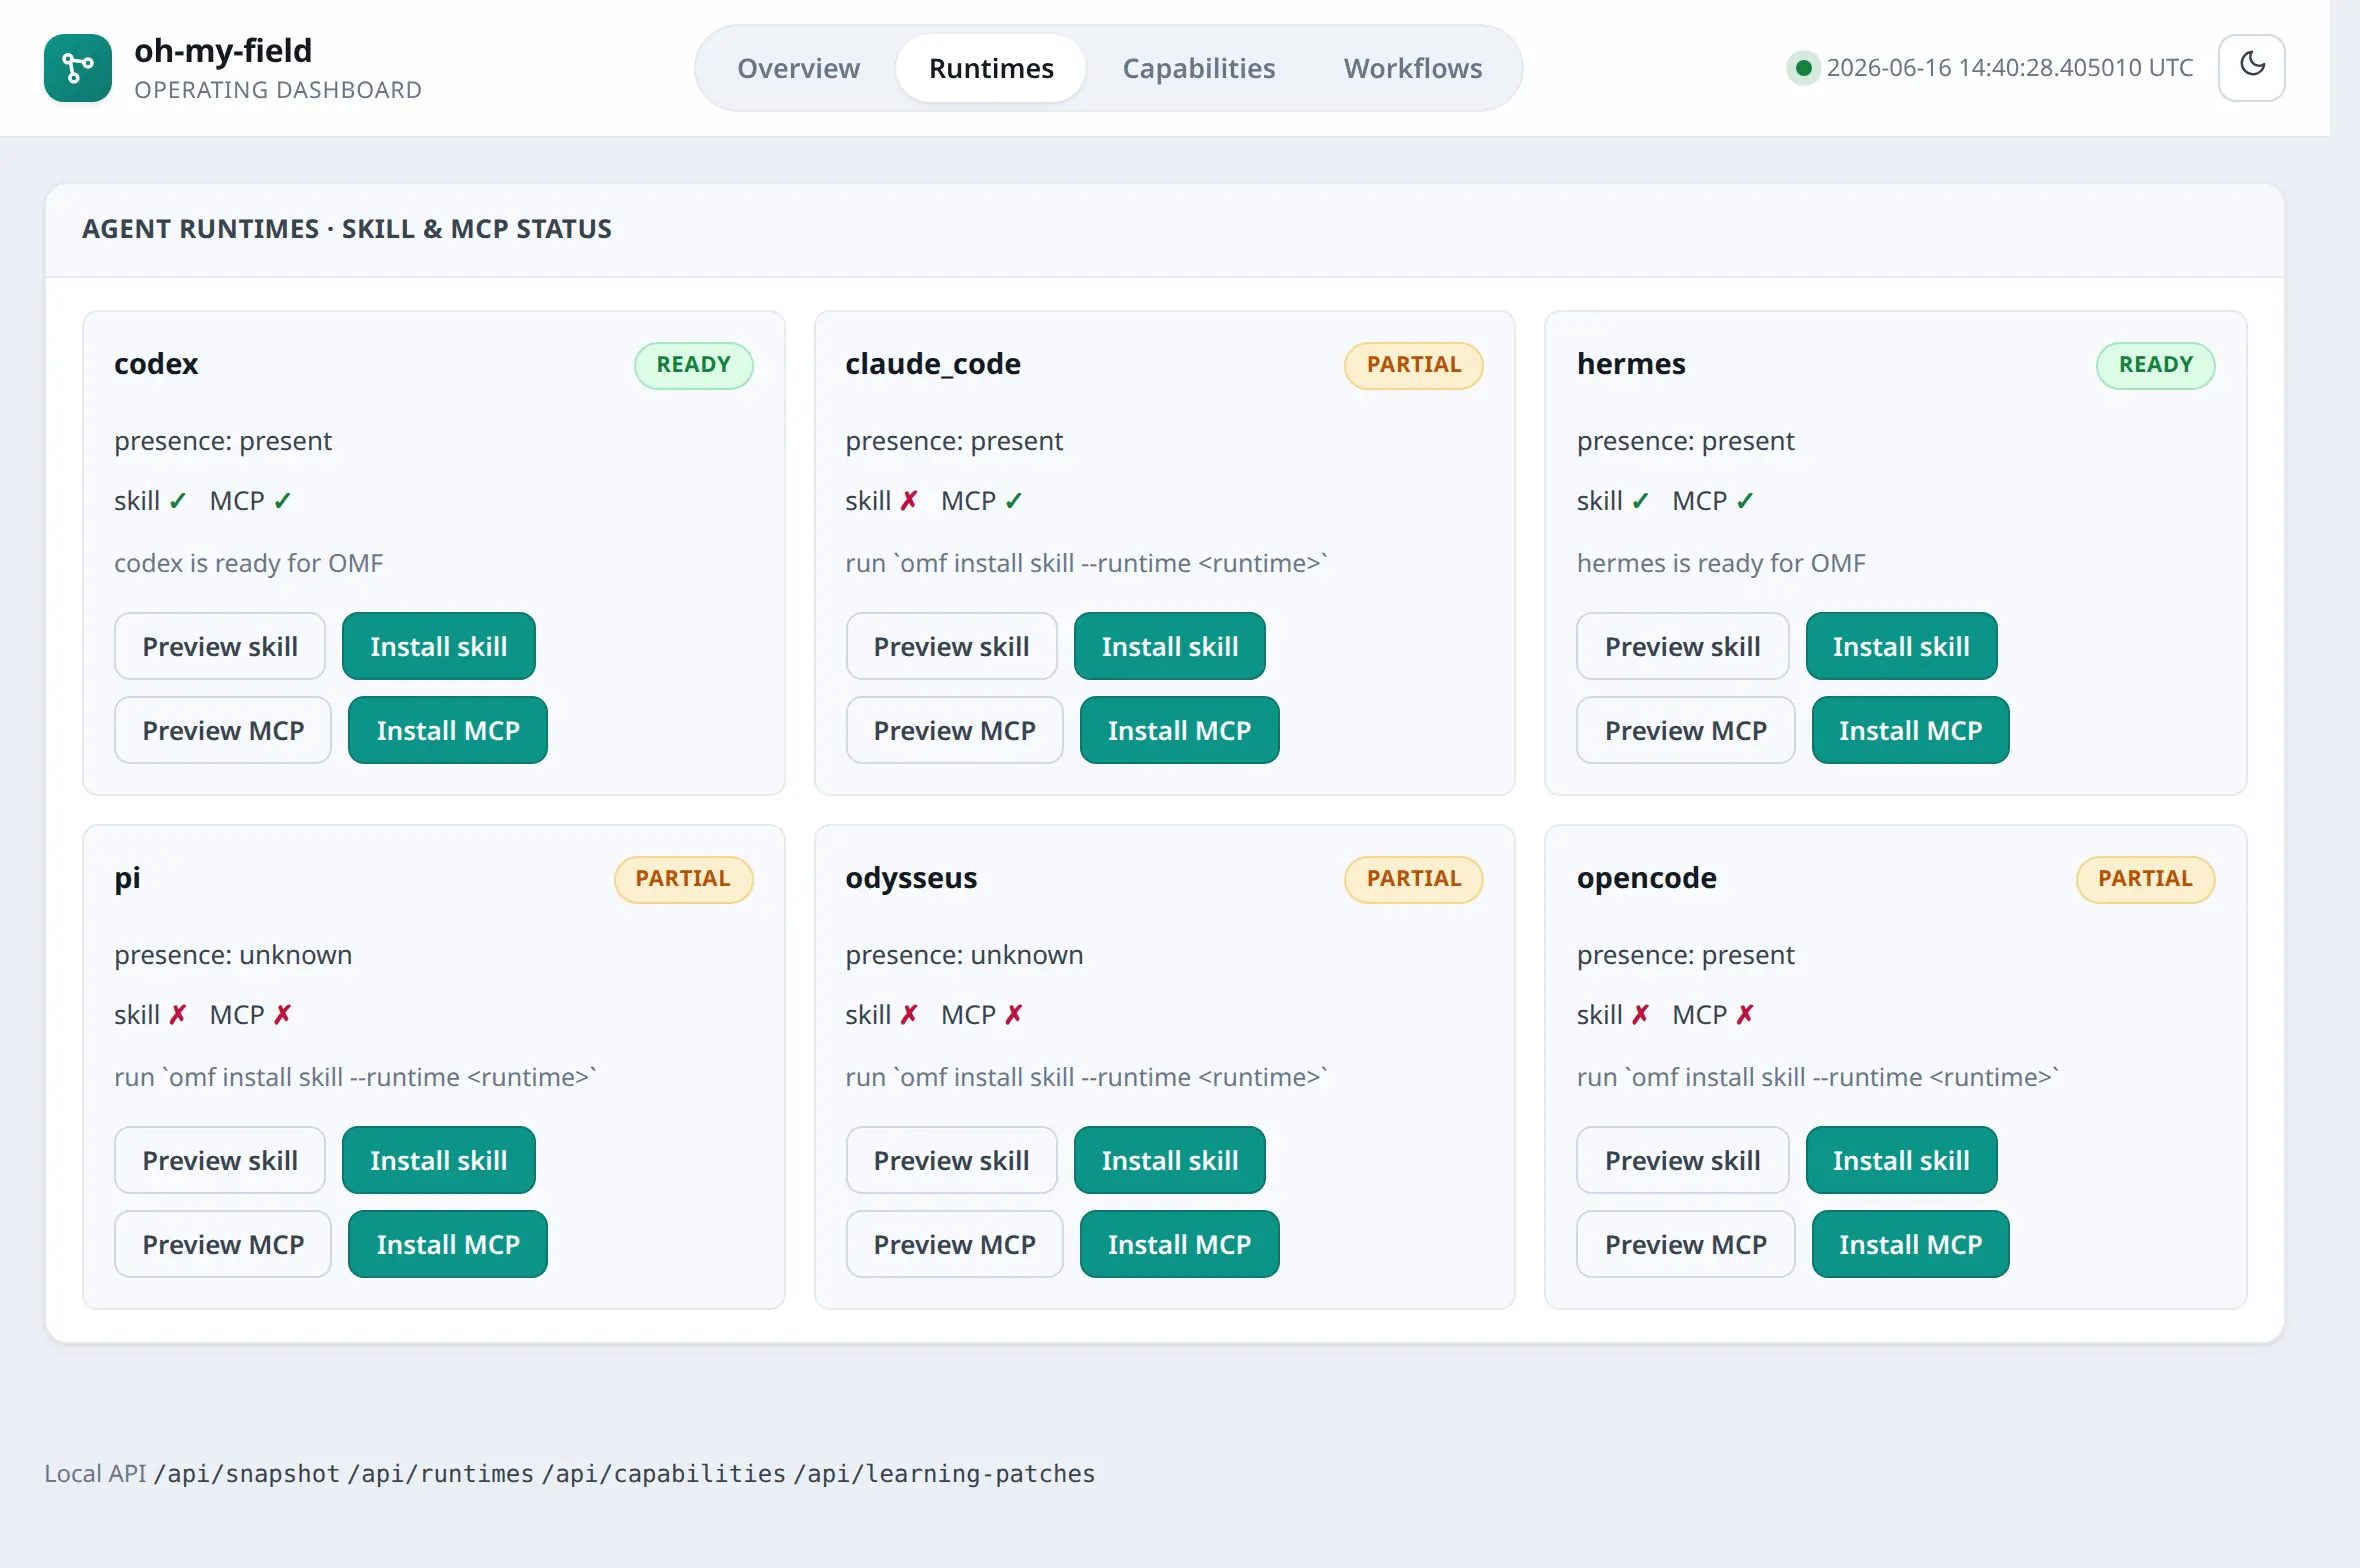This screenshot has width=2360, height=1568.
Task: Preview MCP for odysseus runtime
Action: point(954,1244)
